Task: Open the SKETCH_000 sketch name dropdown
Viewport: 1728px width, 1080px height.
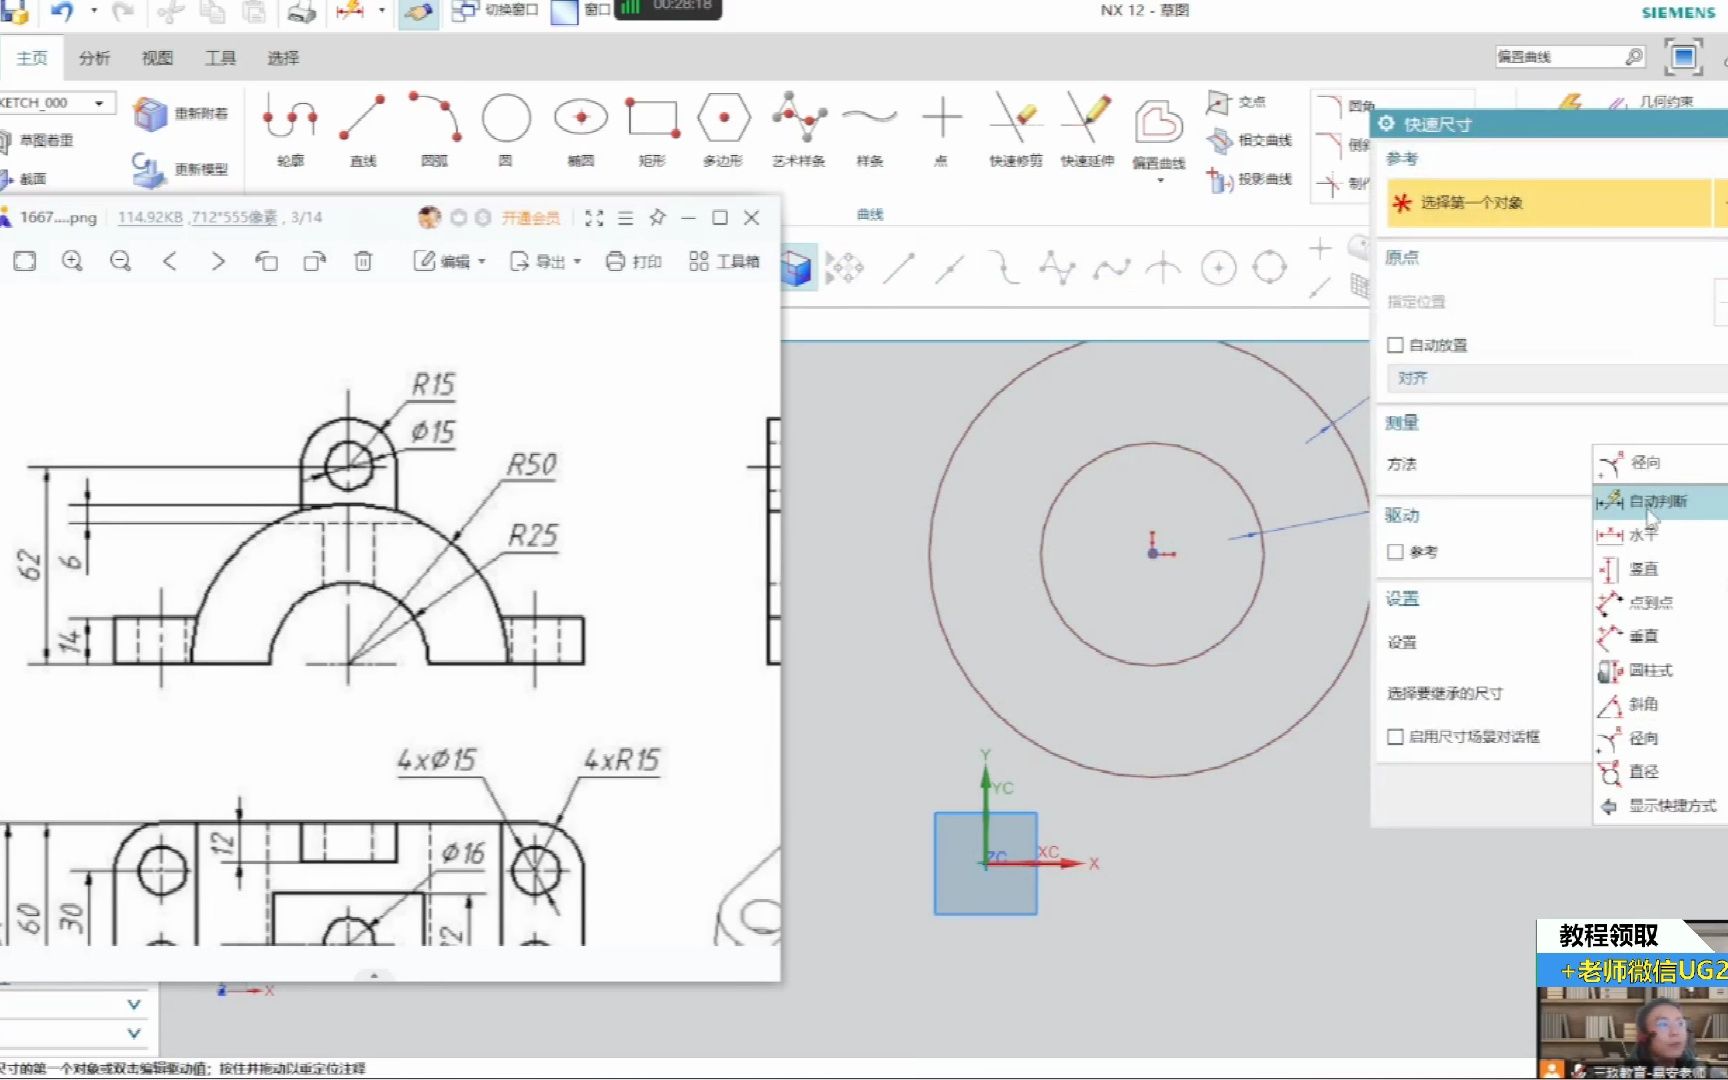Action: (x=99, y=103)
